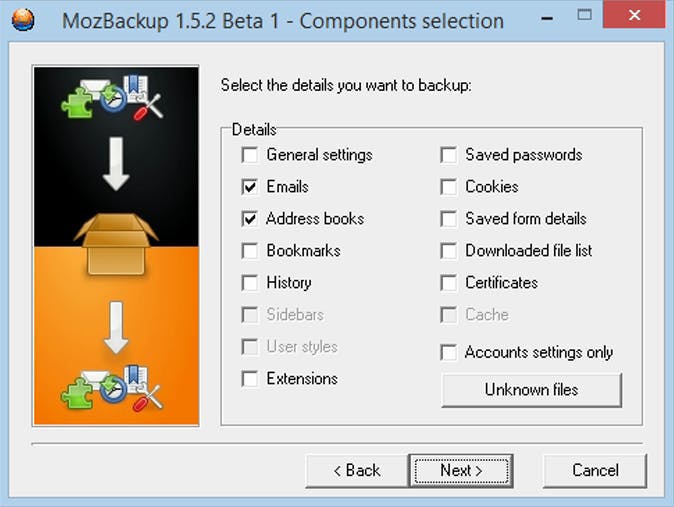Enable Saved form details backup
The height and width of the screenshot is (507, 674).
point(448,219)
